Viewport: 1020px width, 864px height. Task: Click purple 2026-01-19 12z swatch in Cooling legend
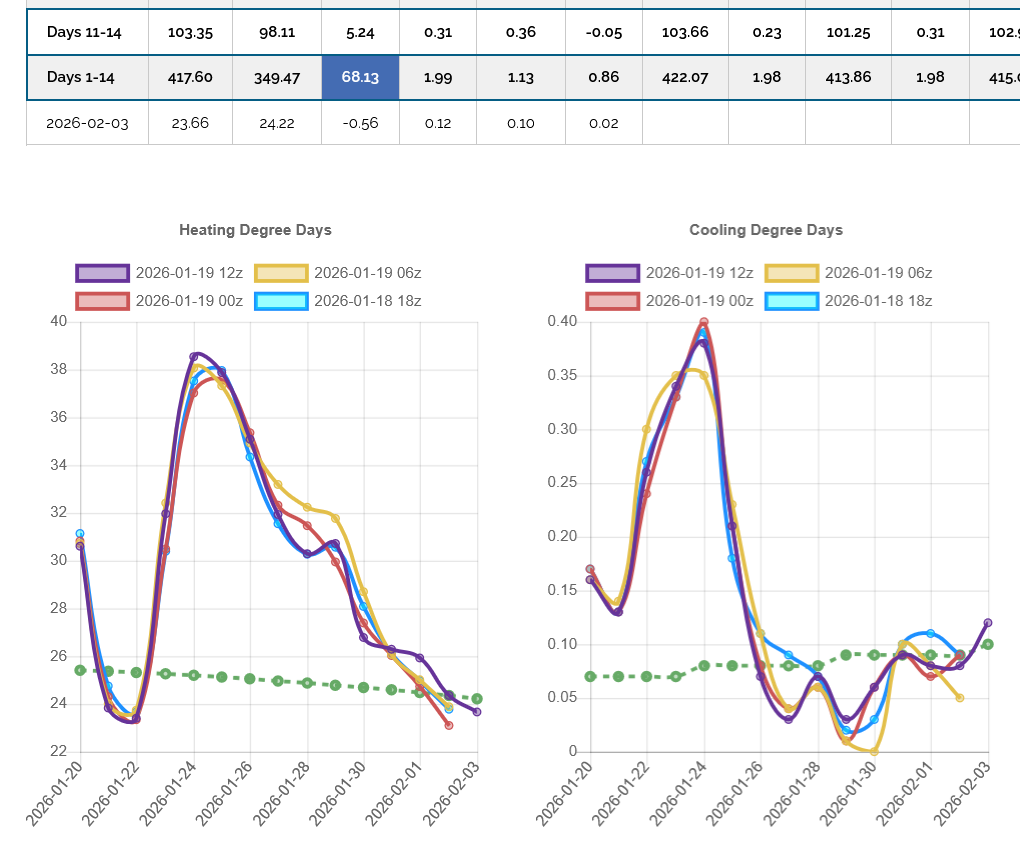click(x=612, y=273)
